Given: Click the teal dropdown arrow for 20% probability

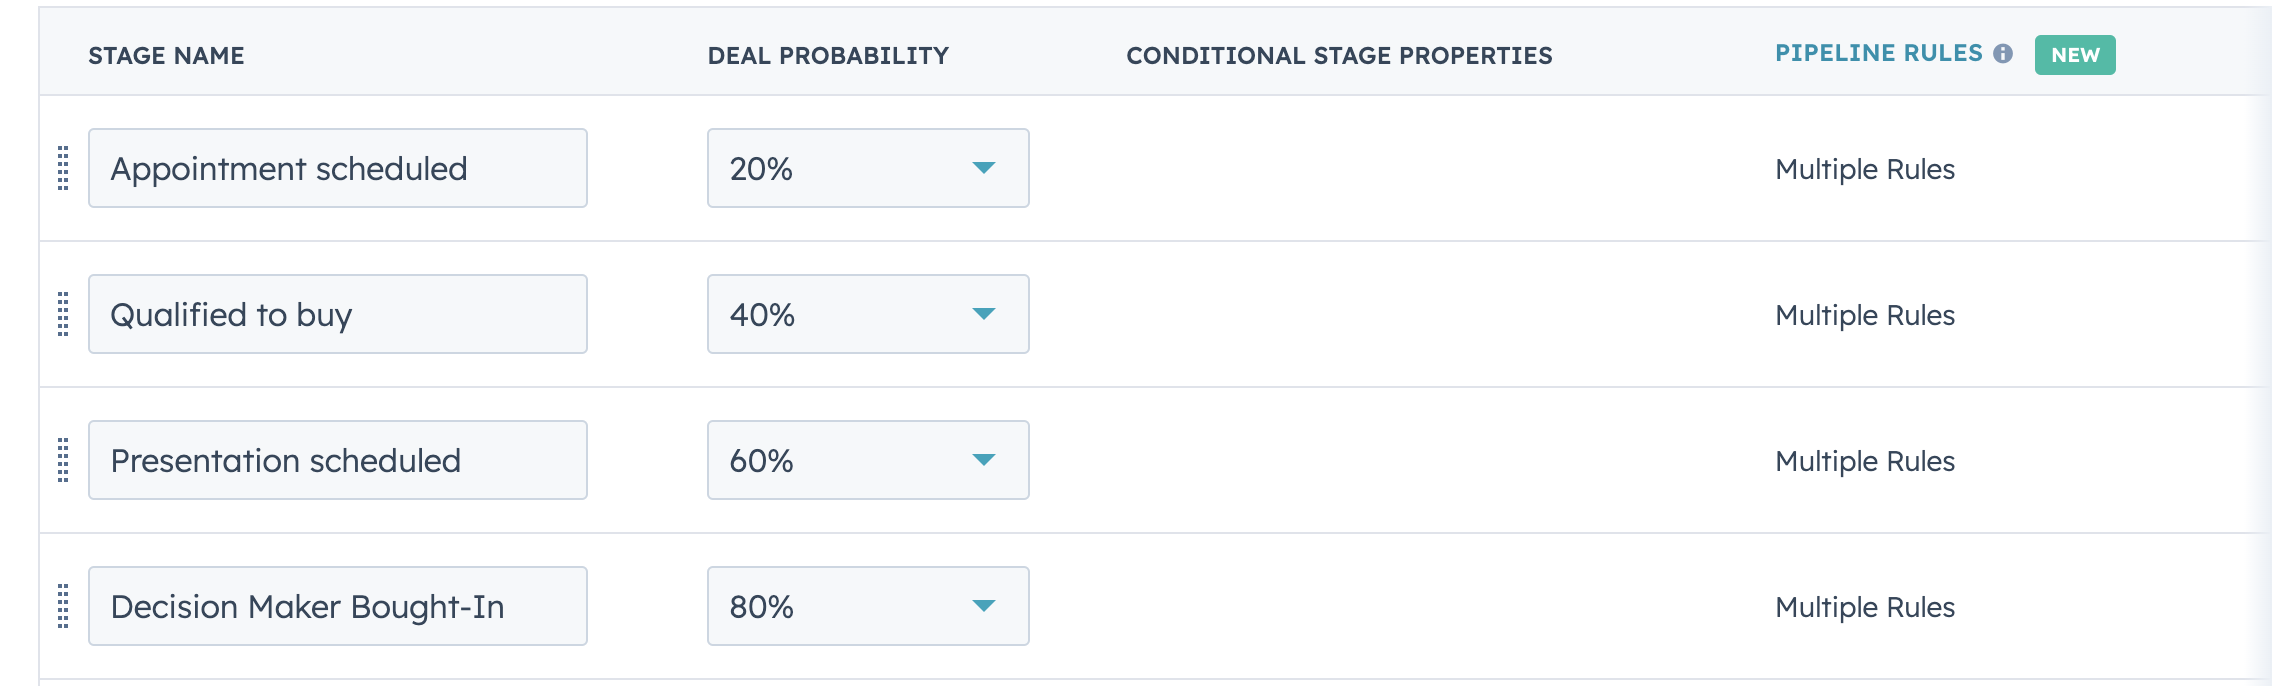Looking at the screenshot, I should coord(985,167).
